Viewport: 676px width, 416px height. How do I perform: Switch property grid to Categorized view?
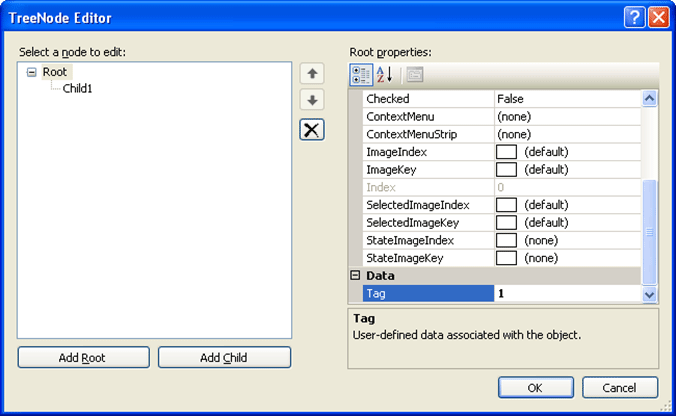tap(361, 75)
